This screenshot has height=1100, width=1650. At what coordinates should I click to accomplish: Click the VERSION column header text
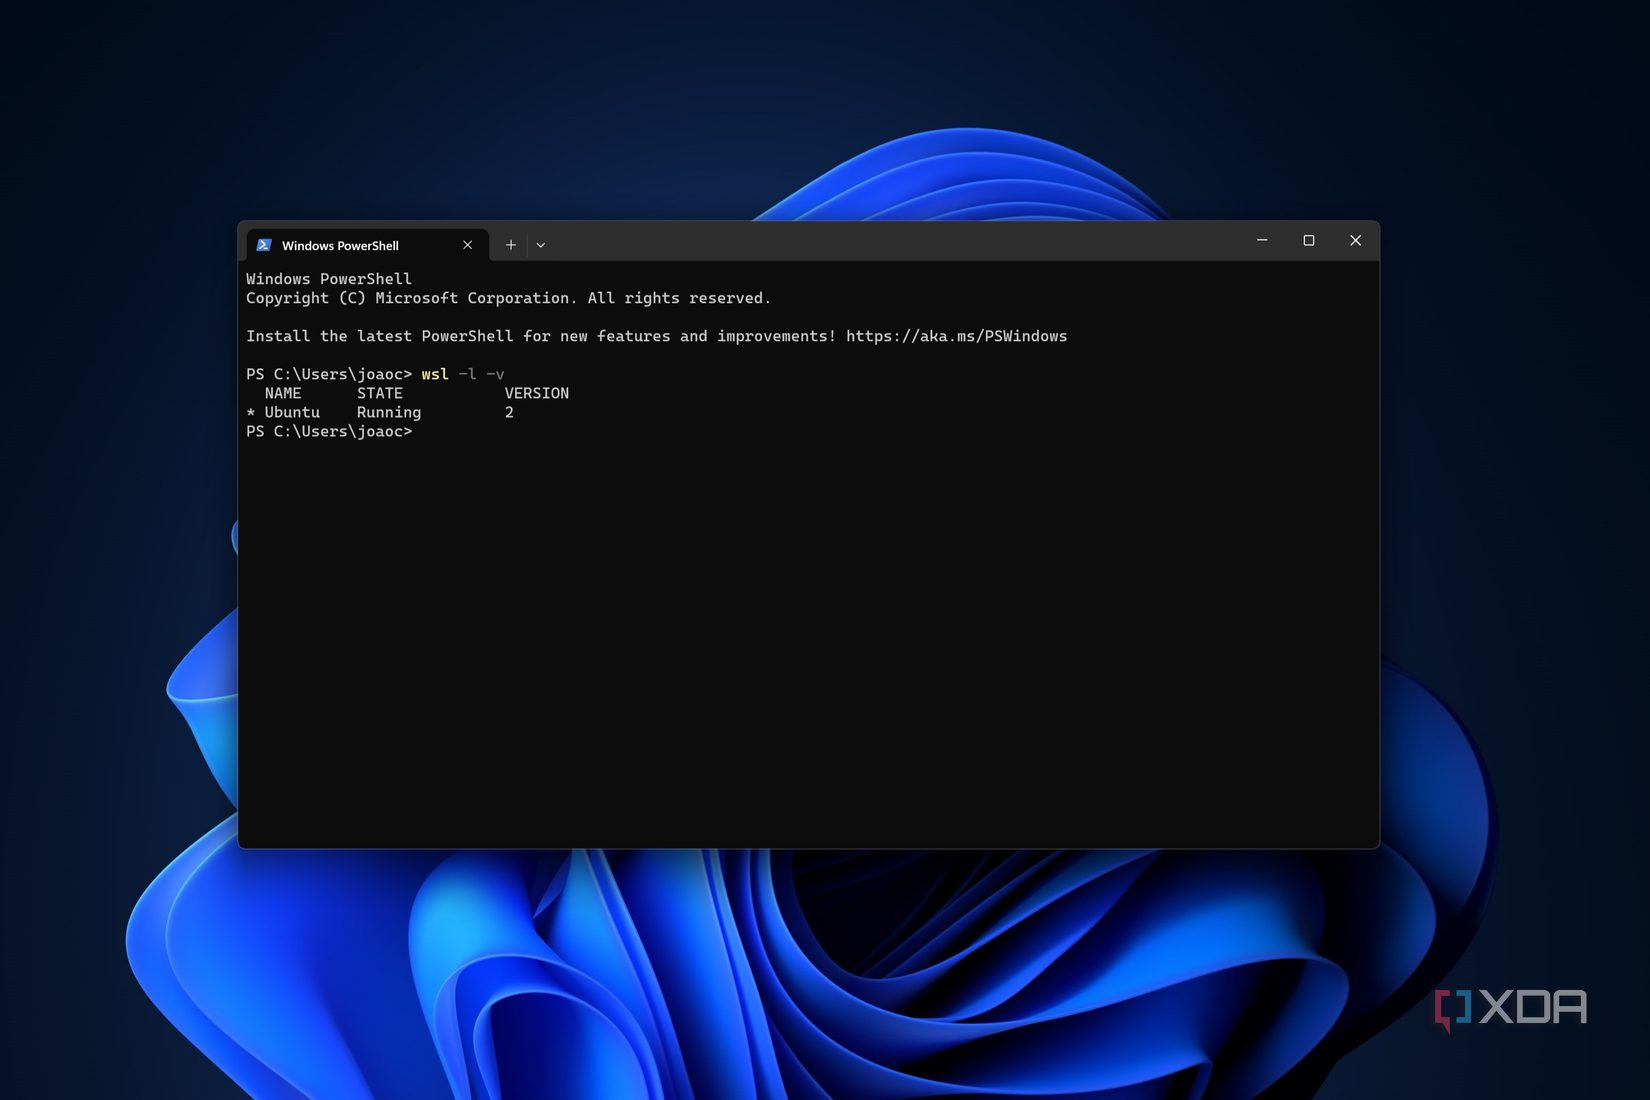[536, 393]
